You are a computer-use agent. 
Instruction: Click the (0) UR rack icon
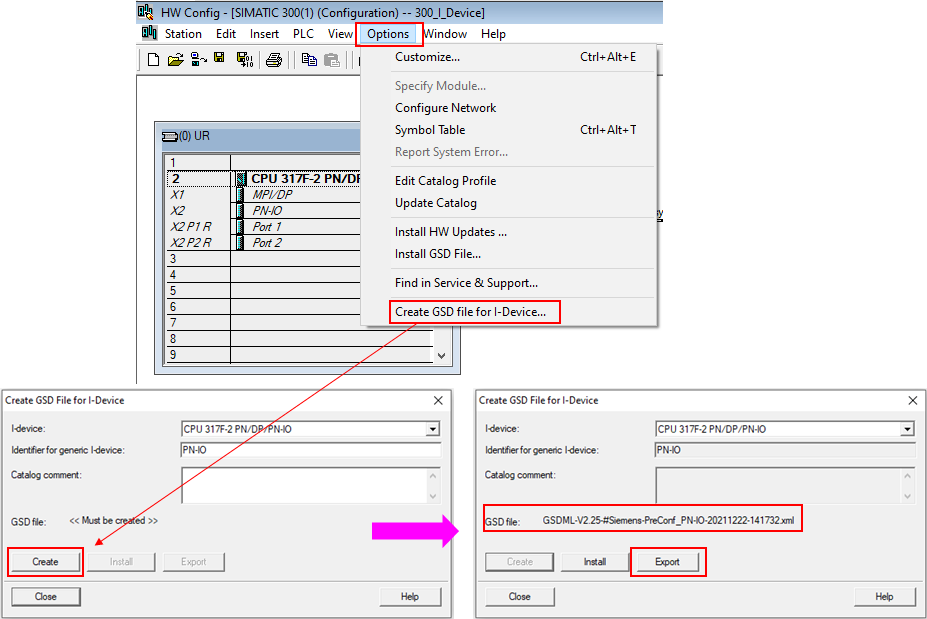pos(170,137)
